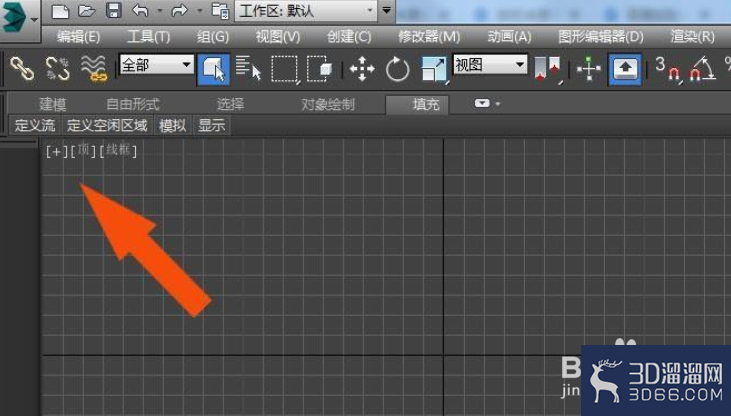This screenshot has height=416, width=731.
Task: Toggle 3D Snaps
Action: pos(667,69)
